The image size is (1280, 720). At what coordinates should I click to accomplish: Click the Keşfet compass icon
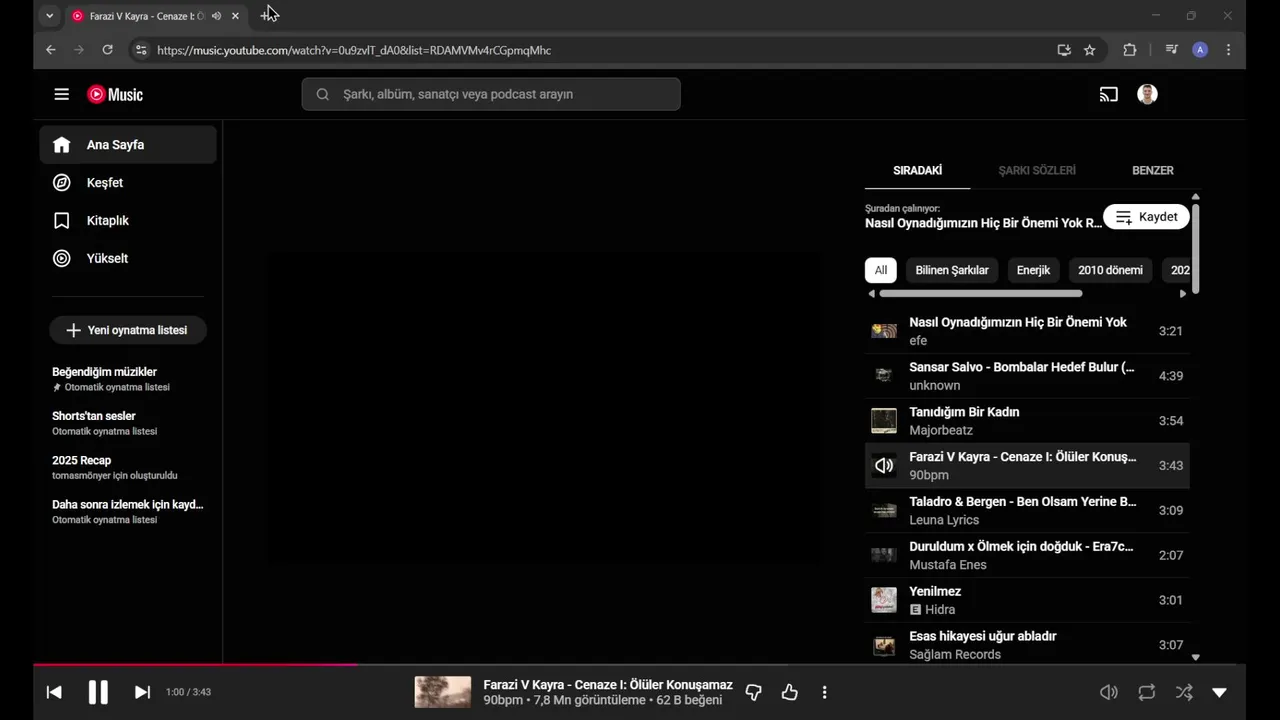[x=61, y=183]
